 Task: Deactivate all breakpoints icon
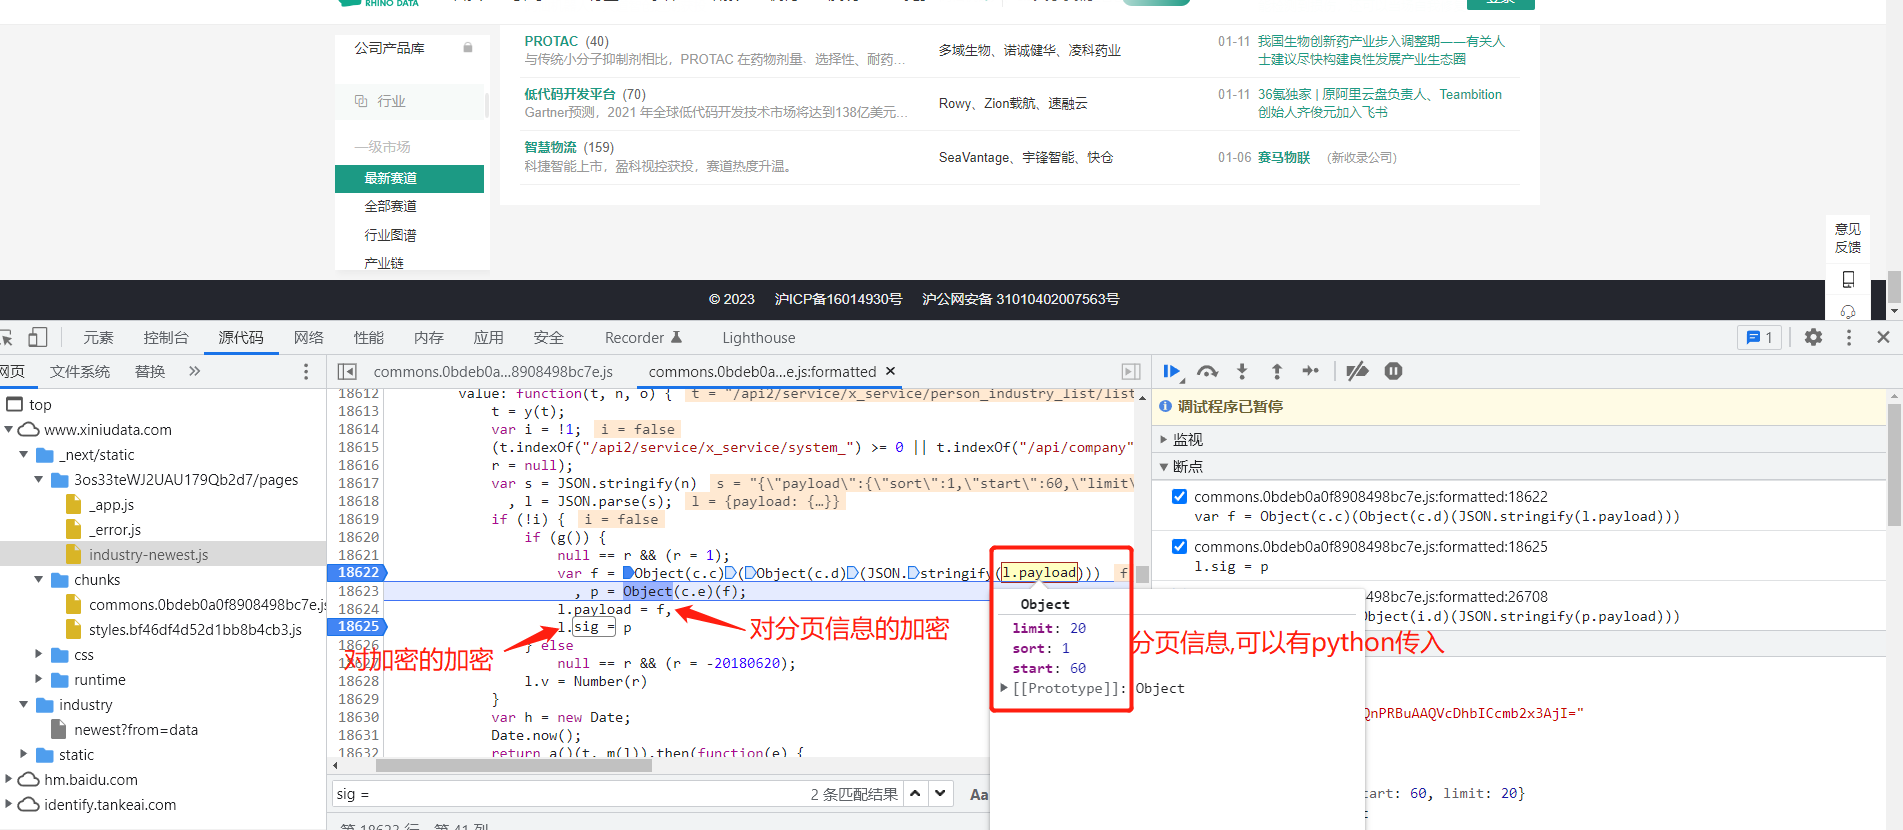coord(1357,372)
